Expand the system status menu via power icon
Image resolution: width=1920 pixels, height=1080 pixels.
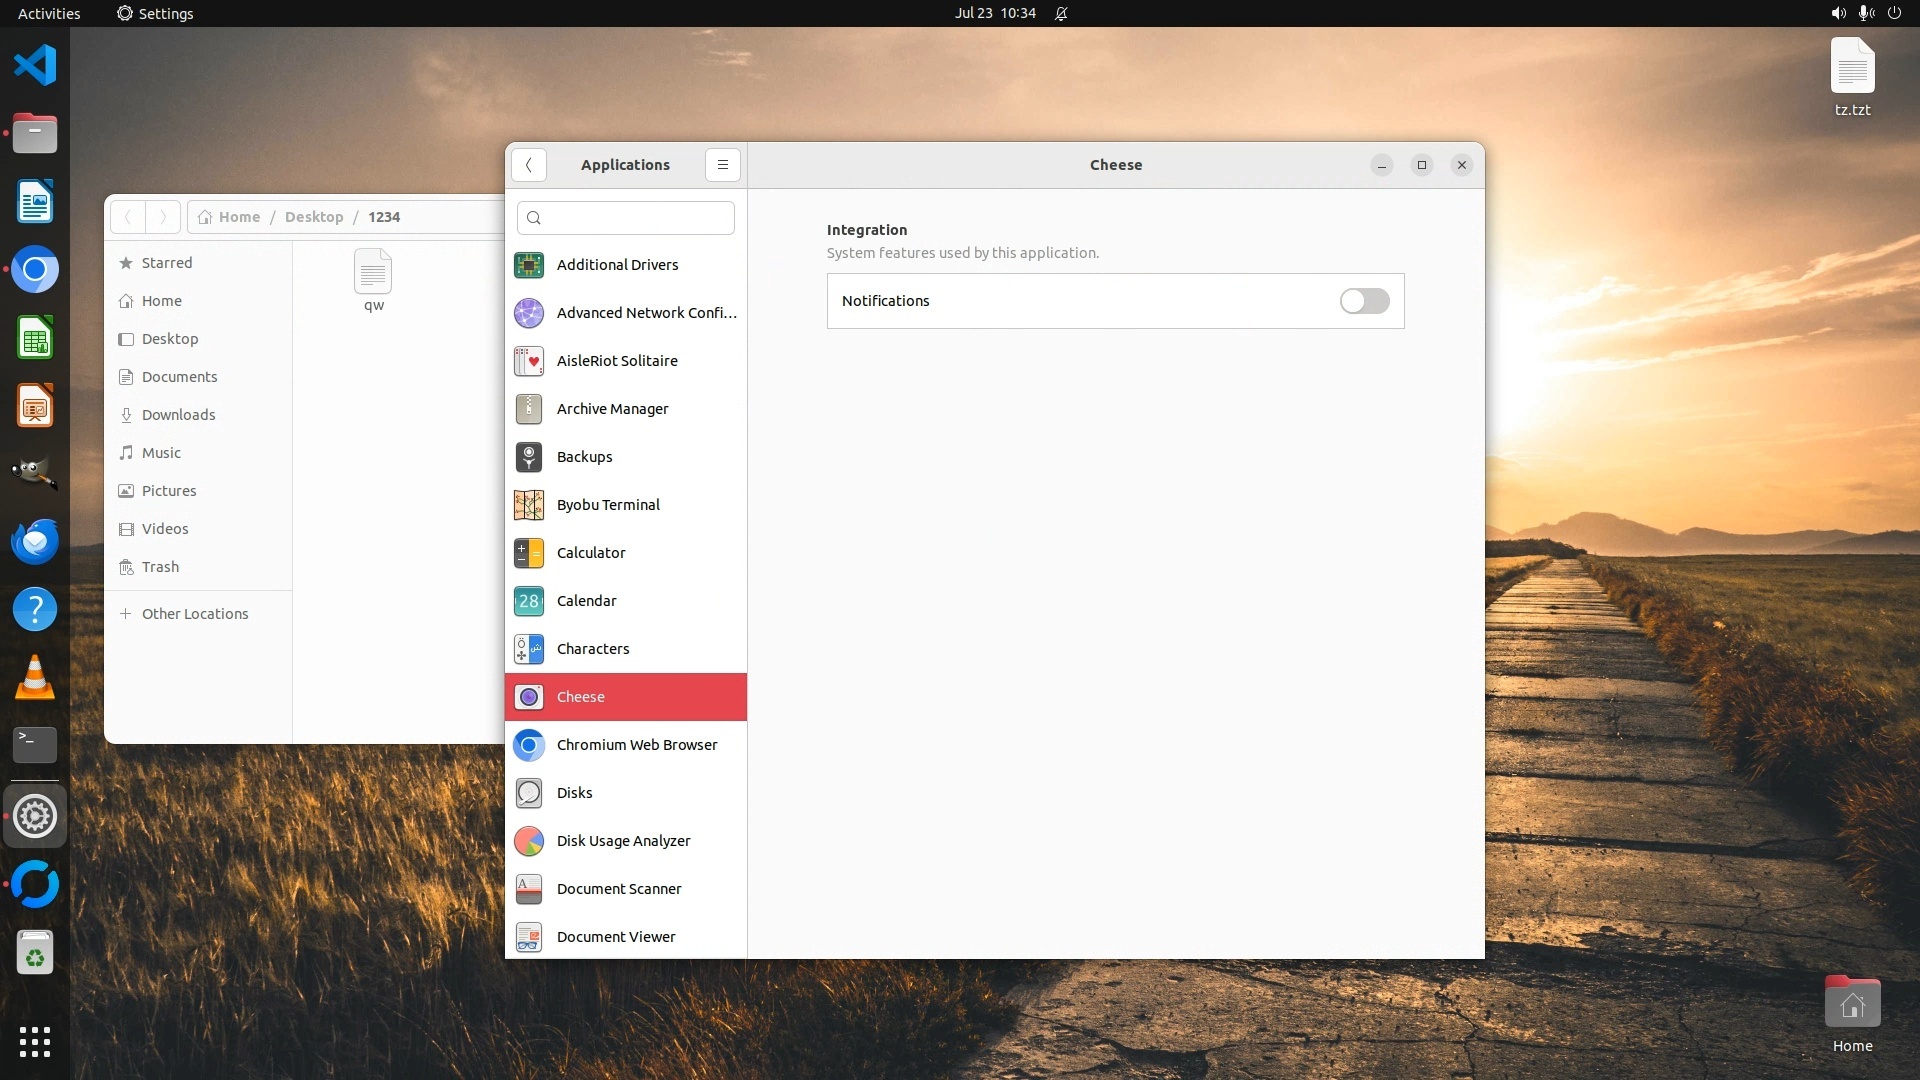click(1894, 13)
